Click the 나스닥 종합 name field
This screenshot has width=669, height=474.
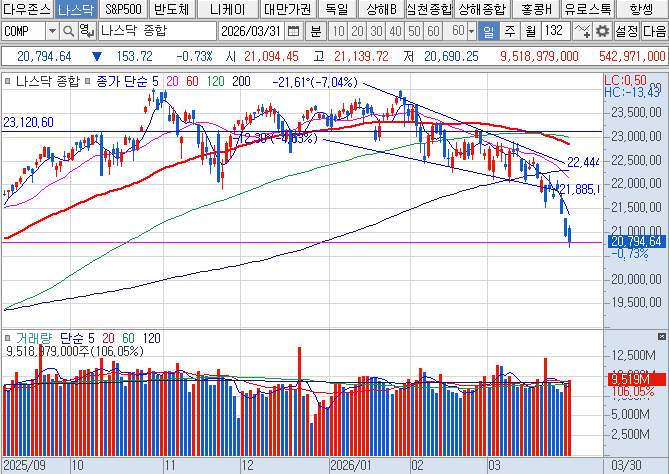[x=157, y=31]
